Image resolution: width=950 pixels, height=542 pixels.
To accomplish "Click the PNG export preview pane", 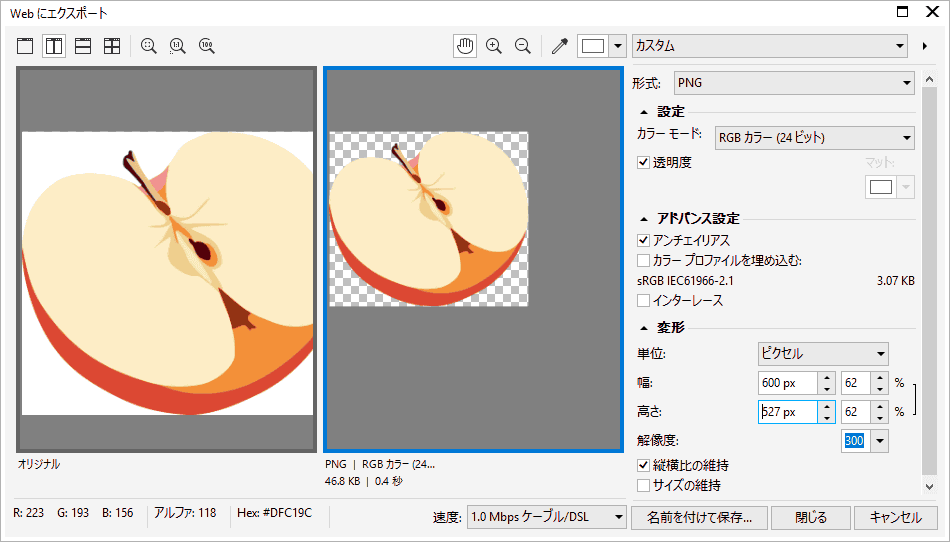I will pos(473,259).
